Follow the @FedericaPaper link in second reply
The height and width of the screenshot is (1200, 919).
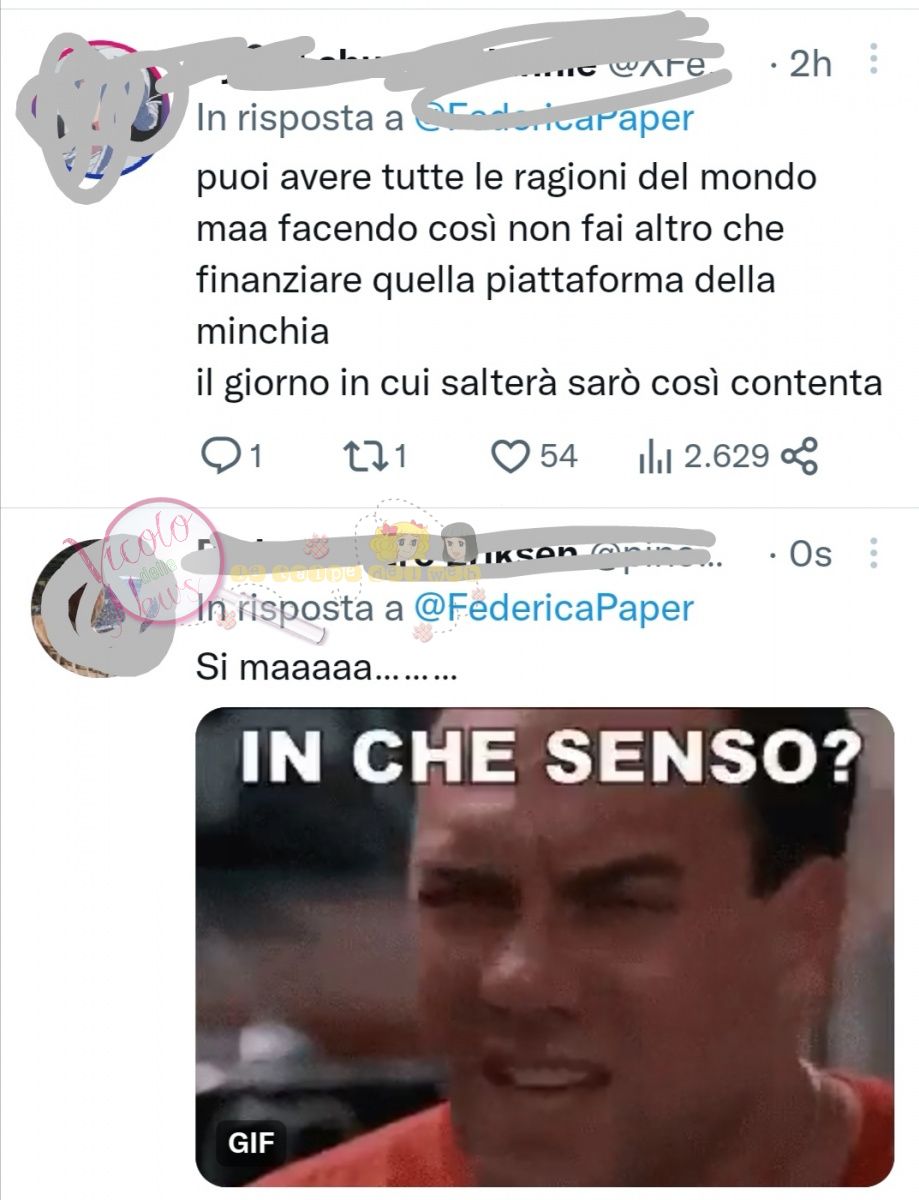click(553, 607)
